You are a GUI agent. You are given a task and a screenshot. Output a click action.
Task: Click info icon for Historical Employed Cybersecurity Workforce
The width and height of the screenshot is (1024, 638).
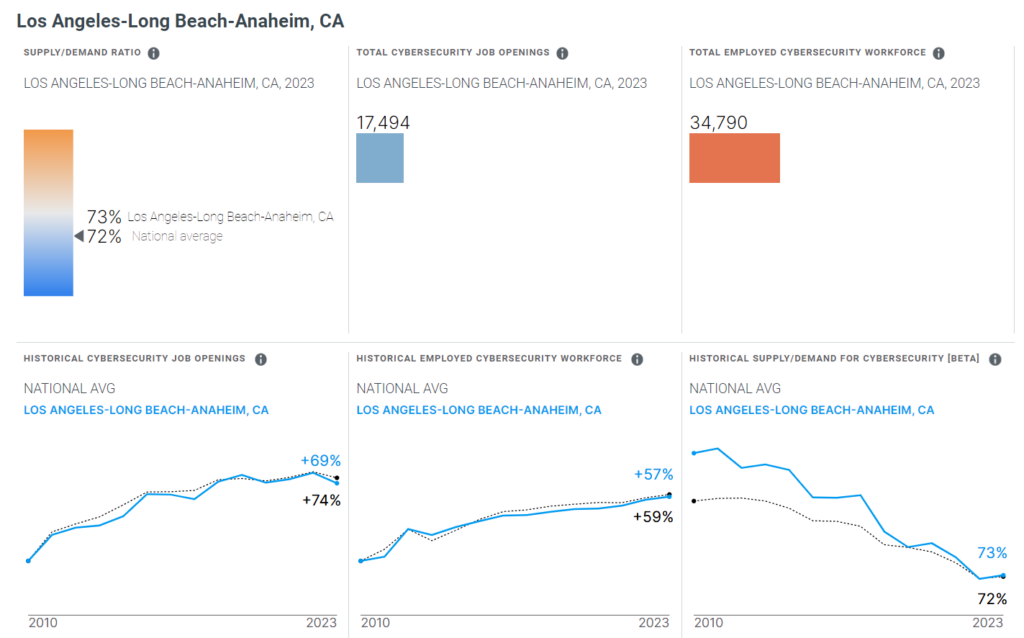pos(637,359)
